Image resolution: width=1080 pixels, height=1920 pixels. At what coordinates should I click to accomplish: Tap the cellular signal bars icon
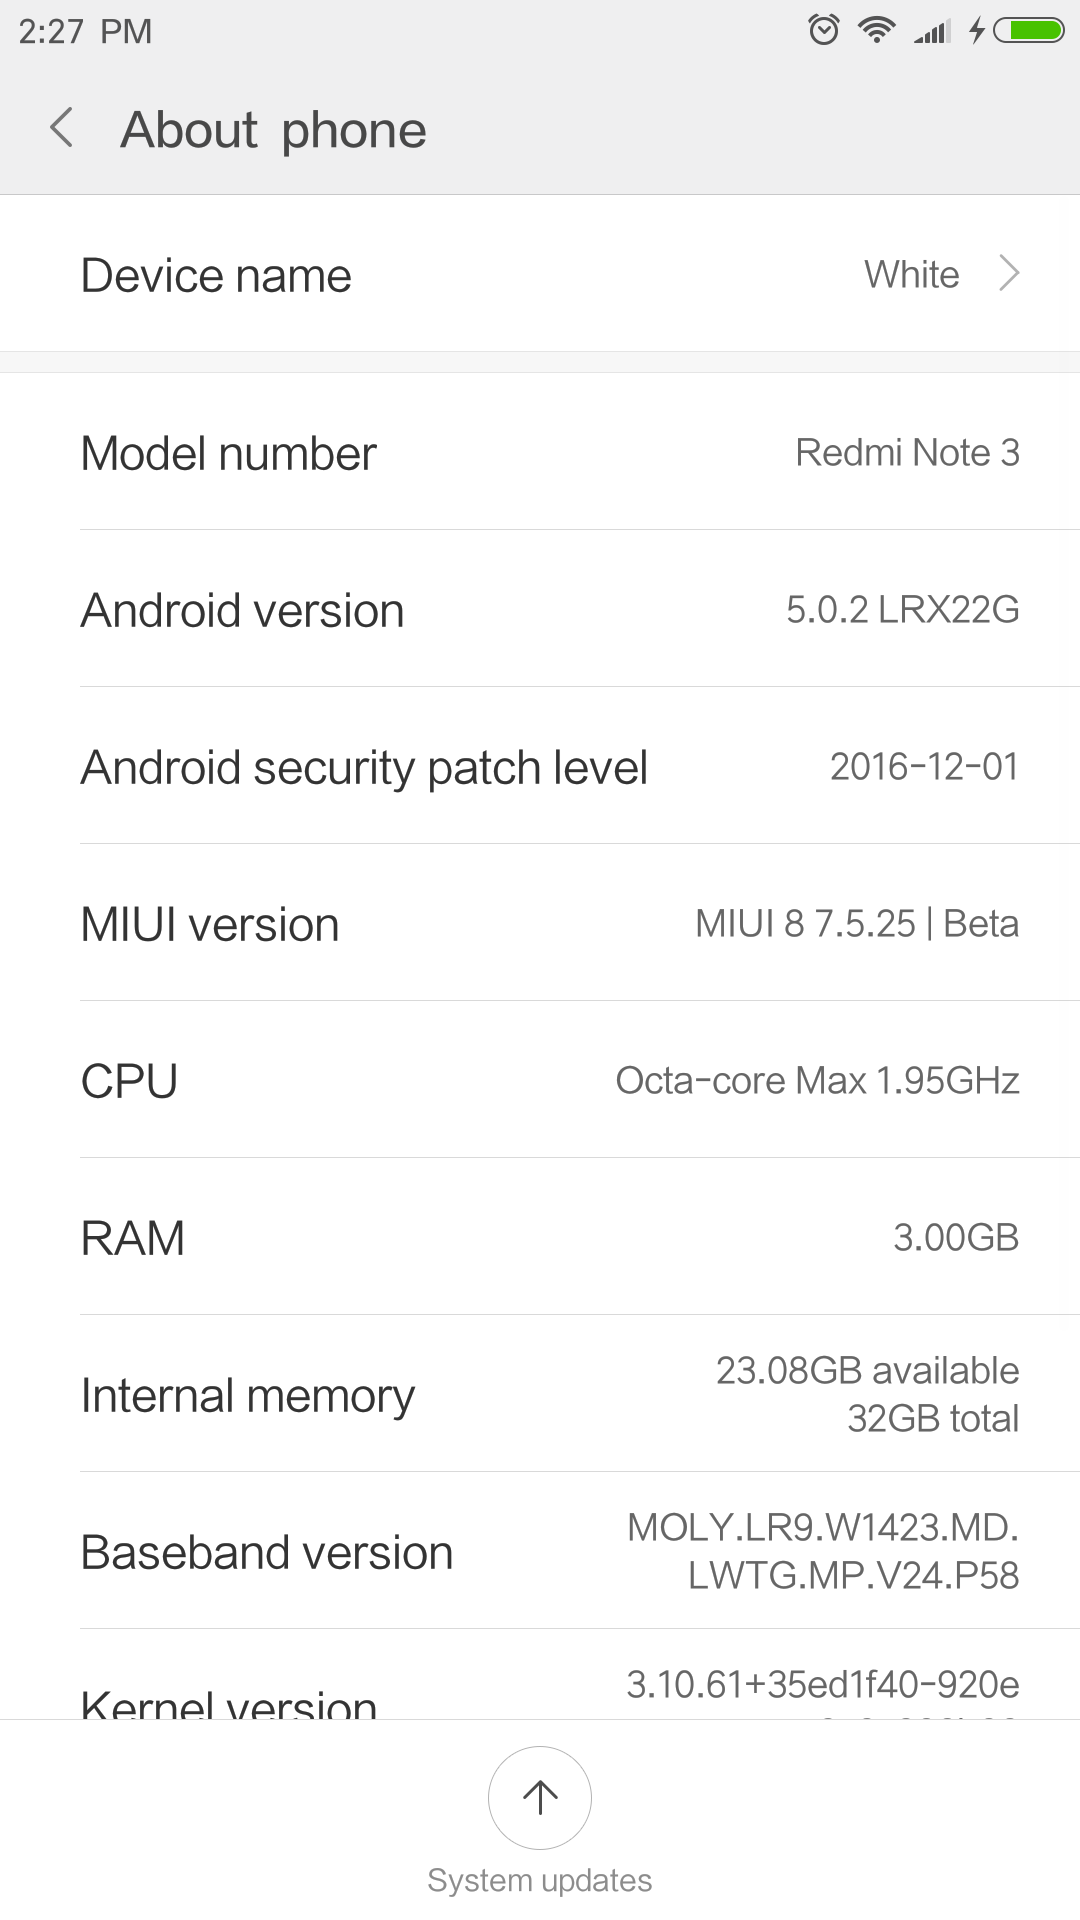(932, 32)
